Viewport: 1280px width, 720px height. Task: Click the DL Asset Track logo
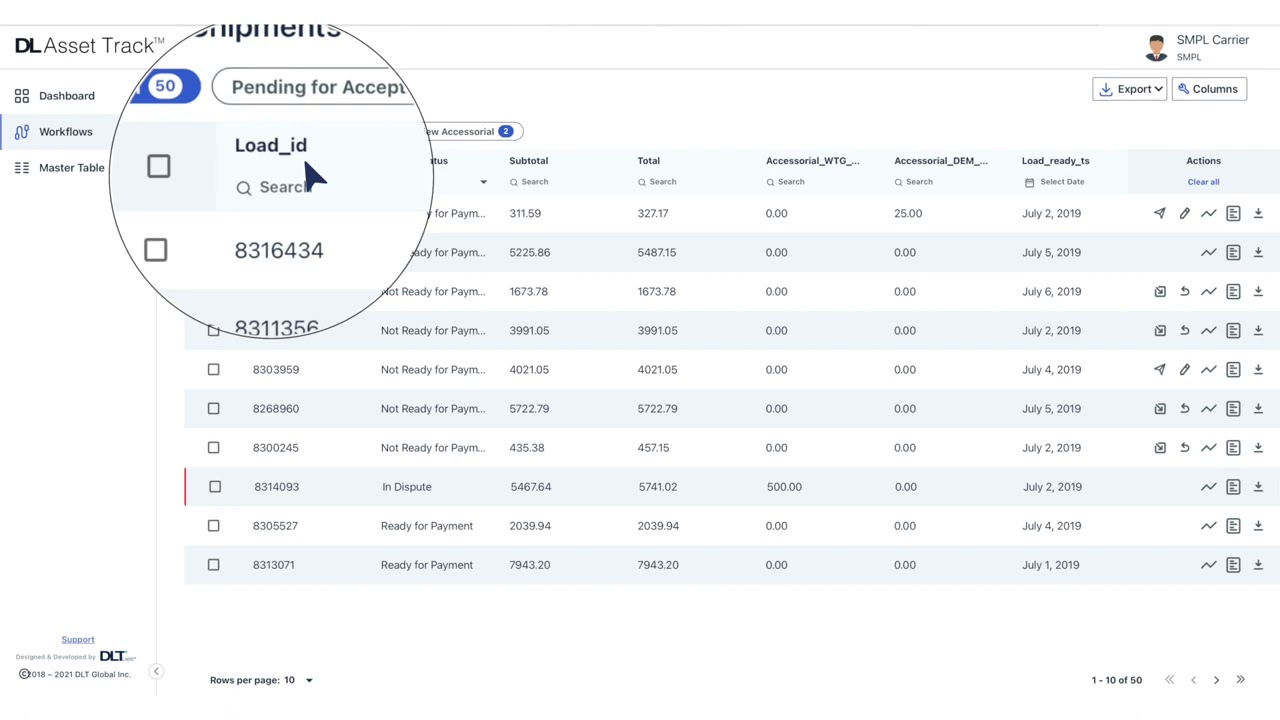[90, 46]
